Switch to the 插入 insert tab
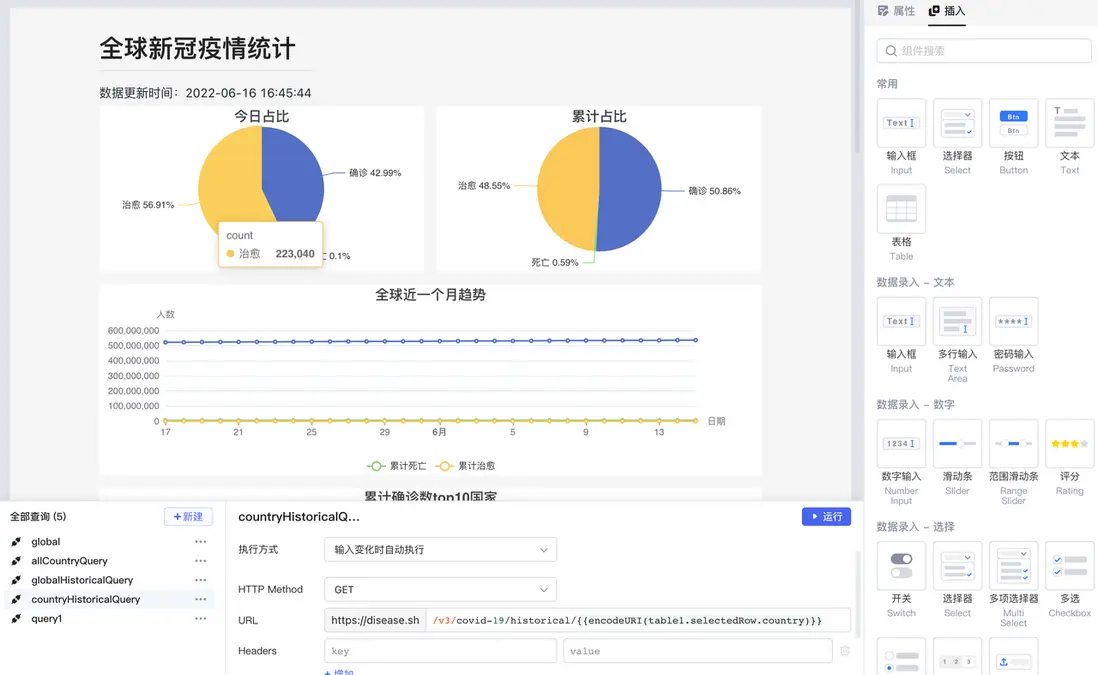The image size is (1098, 675). click(x=947, y=11)
